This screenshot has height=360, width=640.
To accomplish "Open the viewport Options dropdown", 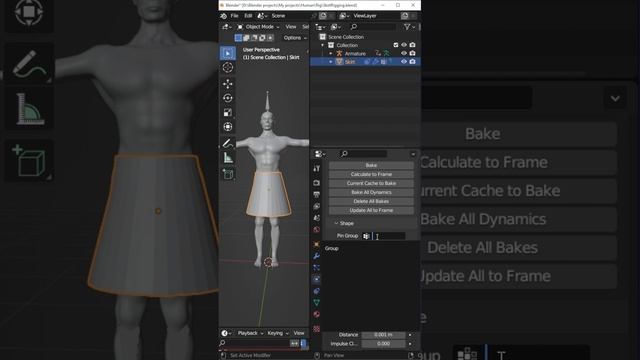I will pyautogui.click(x=295, y=38).
